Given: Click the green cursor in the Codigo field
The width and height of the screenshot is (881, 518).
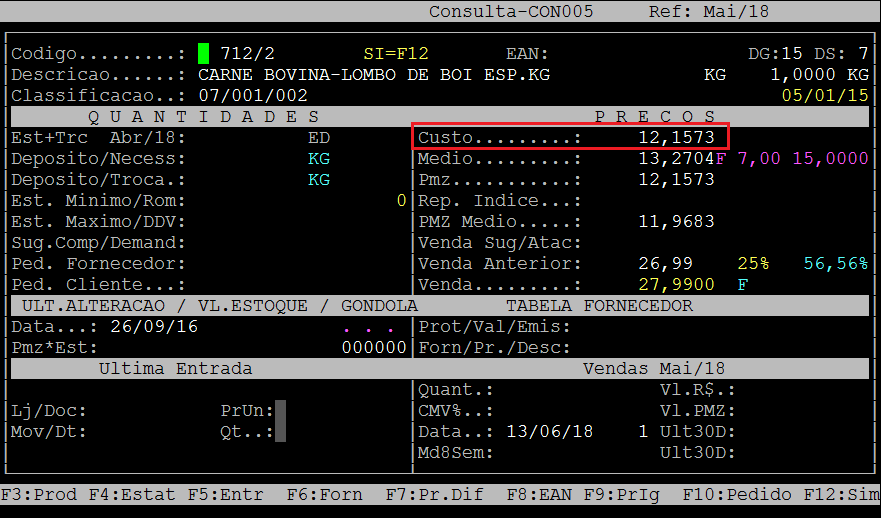Looking at the screenshot, I should 203,53.
